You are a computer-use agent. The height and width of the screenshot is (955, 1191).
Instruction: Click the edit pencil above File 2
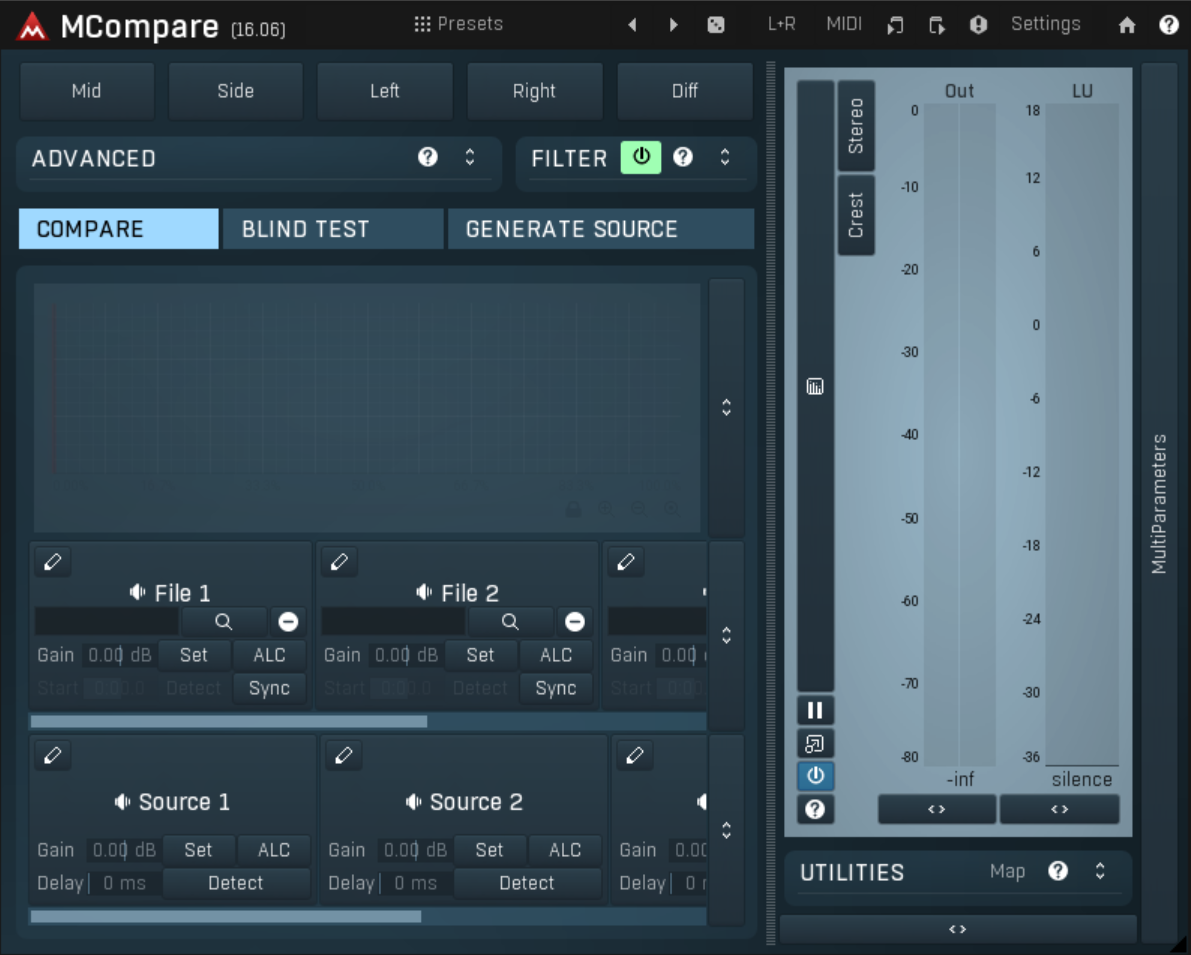coord(340,562)
